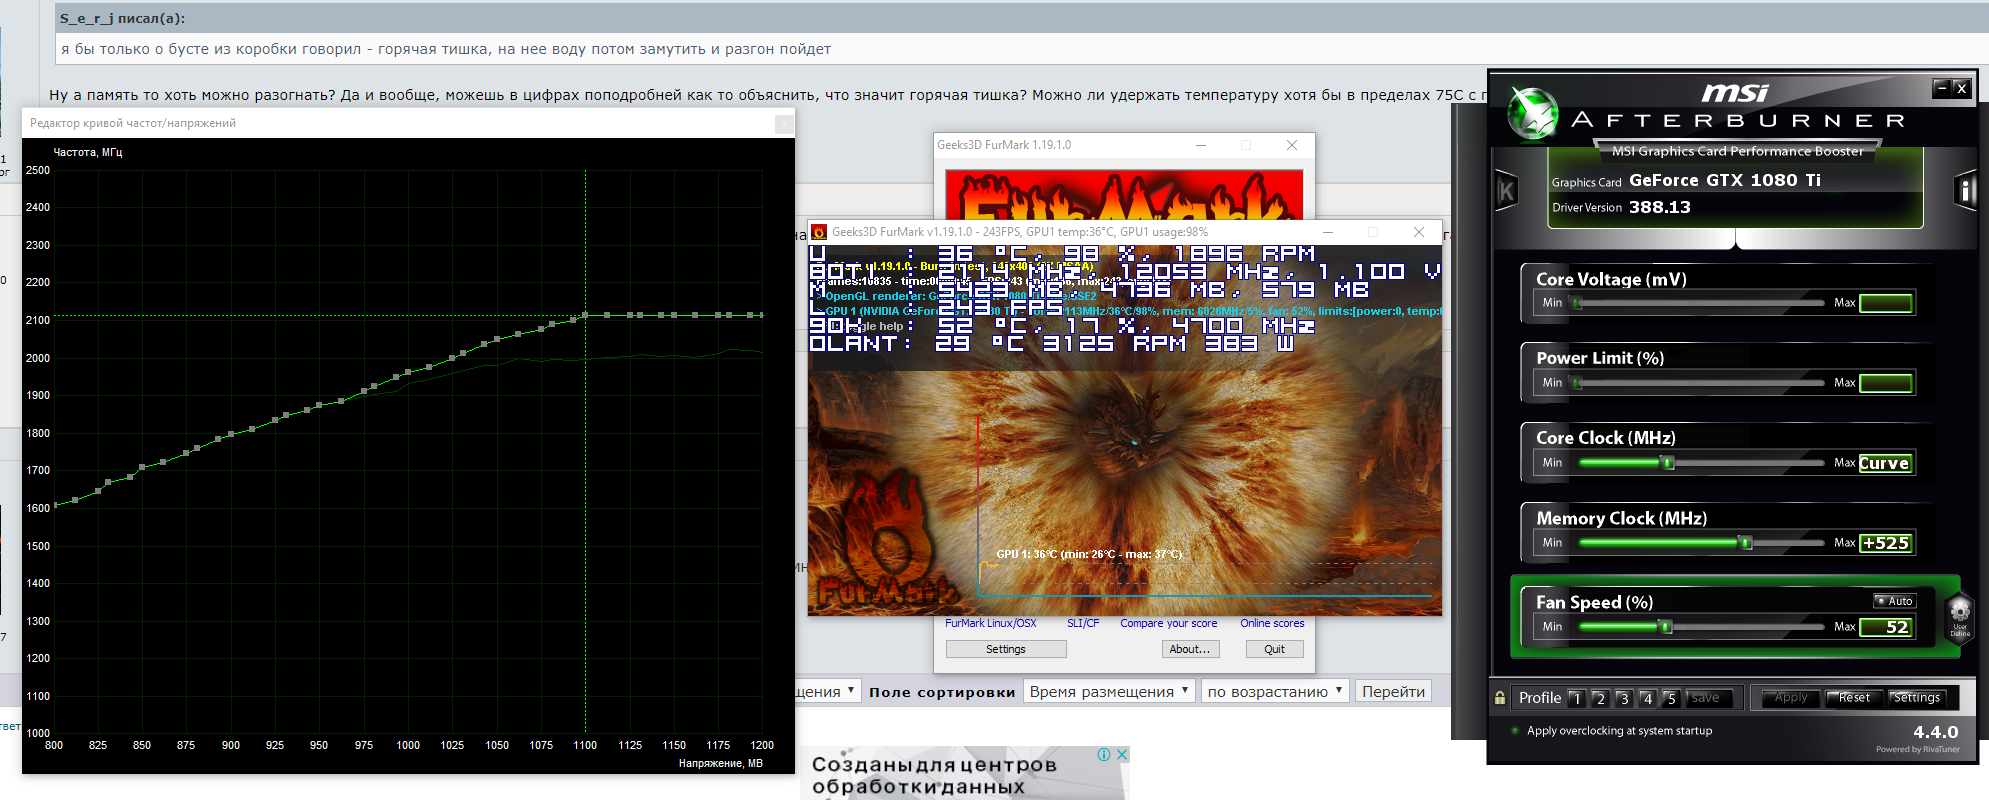1989x800 pixels.
Task: Minimize the MSI Afterburner window
Action: click(x=1942, y=88)
